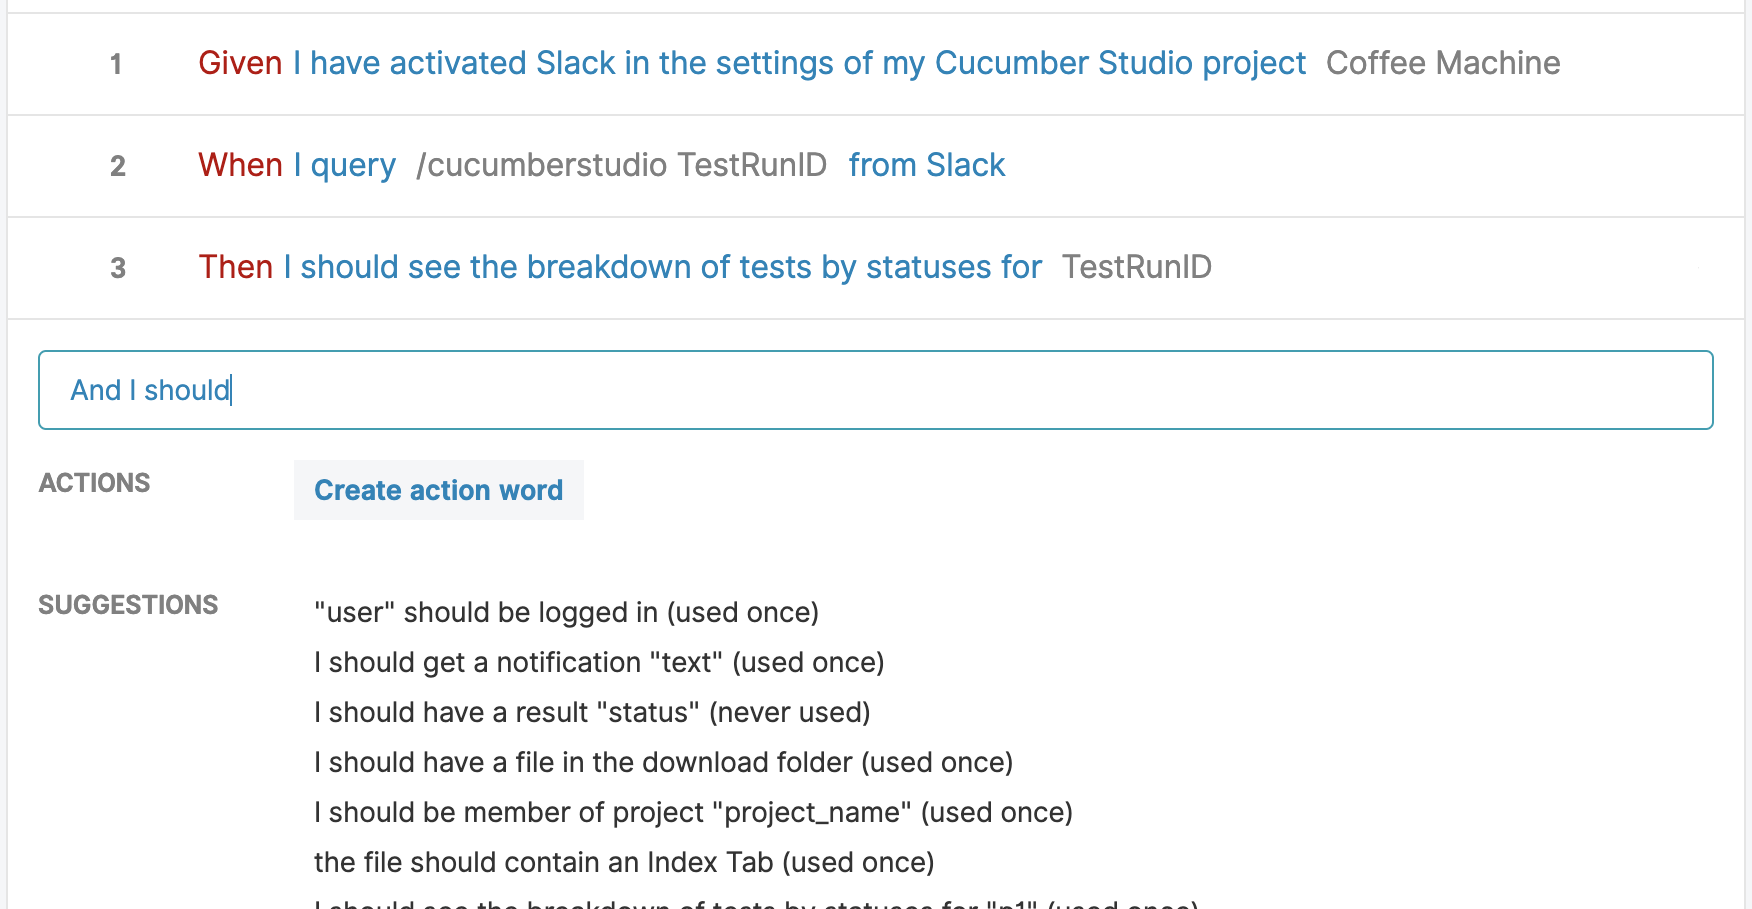Click the 'Coffee Machine' parameter in step 1
This screenshot has width=1752, height=909.
(1443, 63)
